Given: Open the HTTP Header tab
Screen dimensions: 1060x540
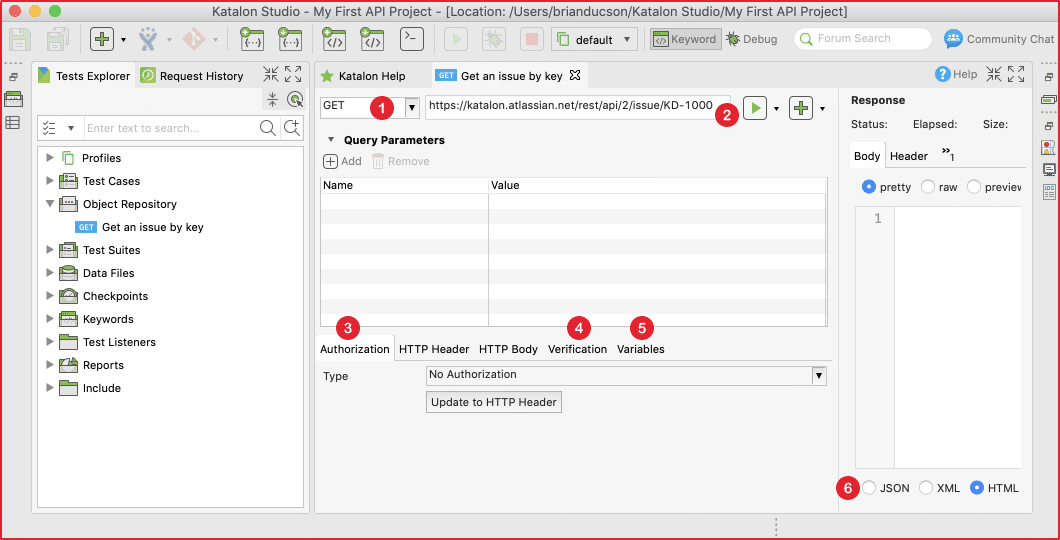Looking at the screenshot, I should click(x=434, y=349).
